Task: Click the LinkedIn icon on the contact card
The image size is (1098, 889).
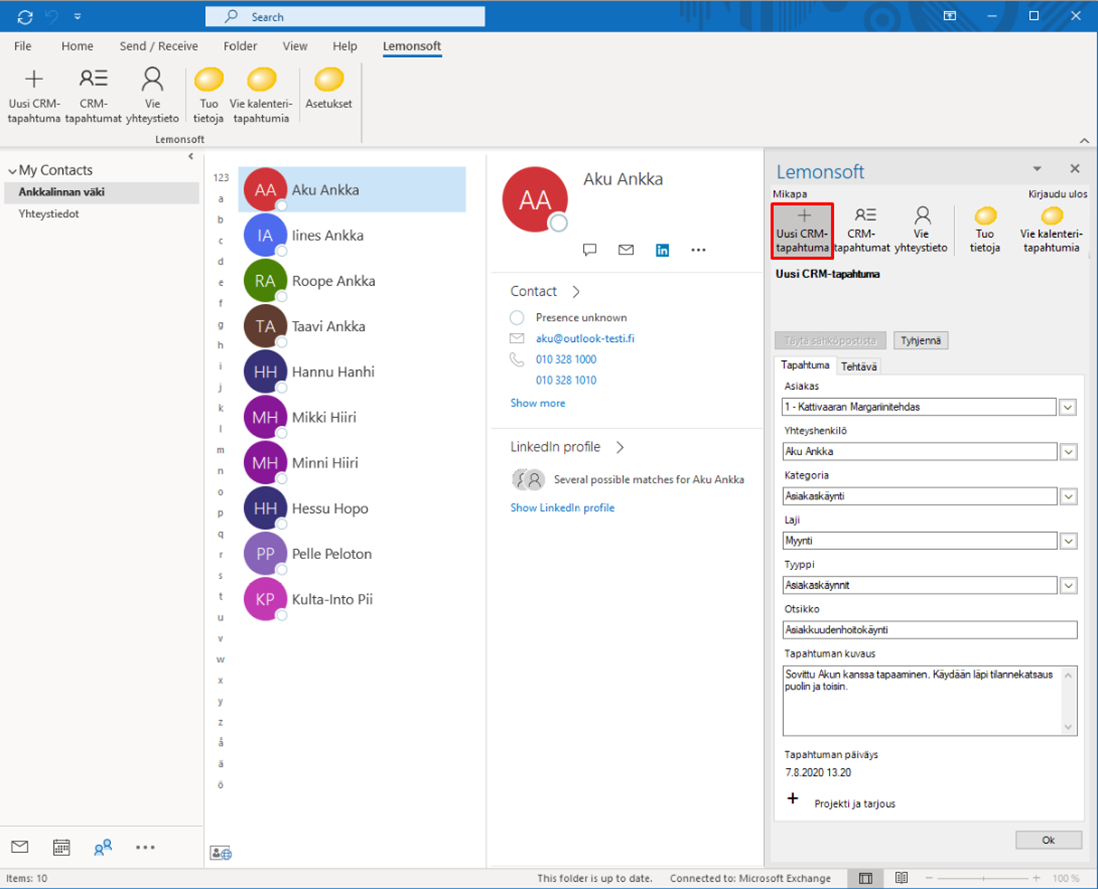Action: (662, 250)
